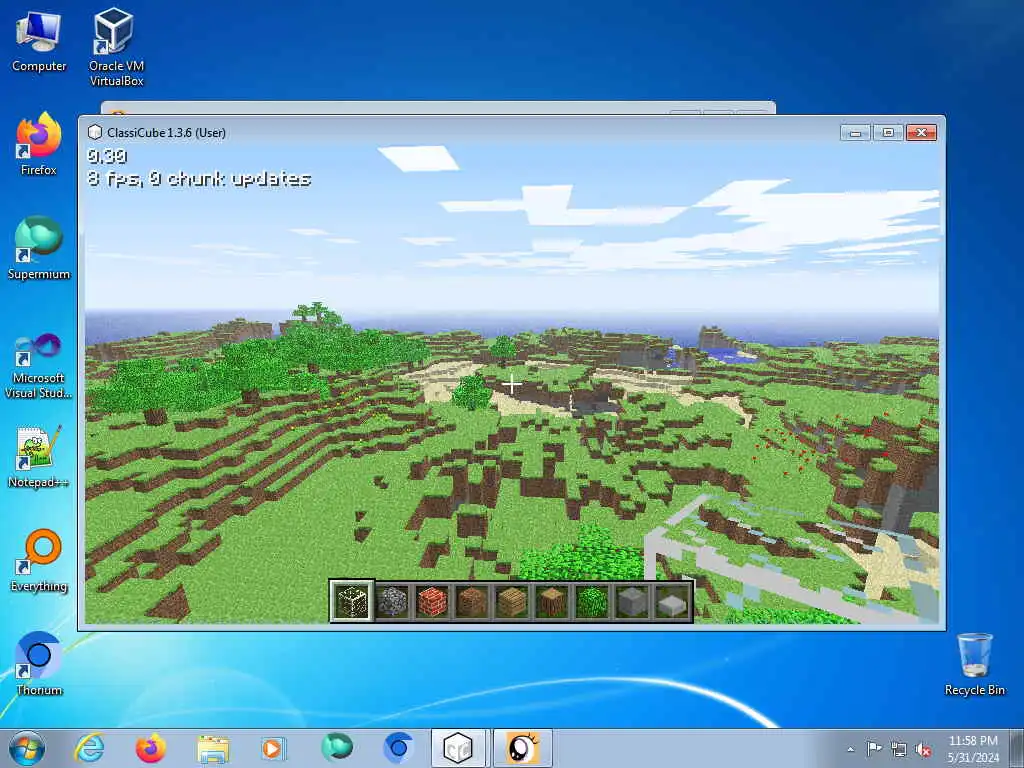Select the full gray double-slab block in the hotbar
This screenshot has width=1024, height=768.
pos(632,601)
